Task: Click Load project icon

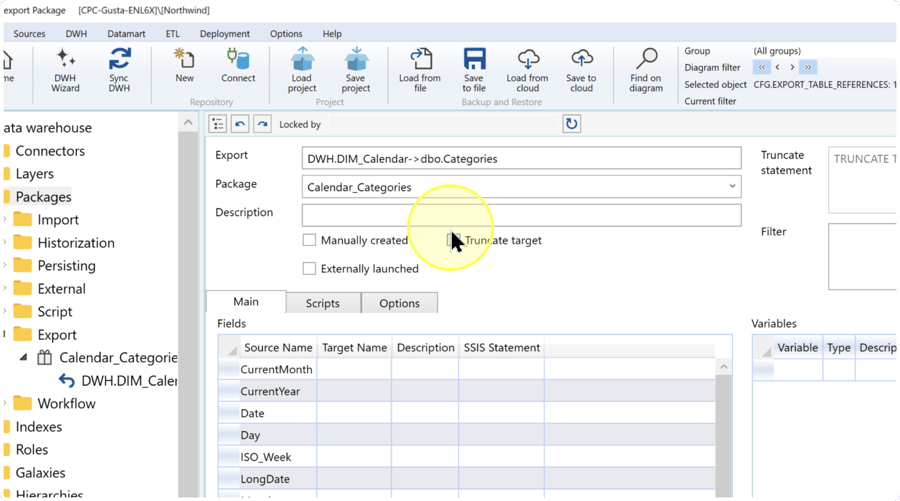Action: [301, 71]
